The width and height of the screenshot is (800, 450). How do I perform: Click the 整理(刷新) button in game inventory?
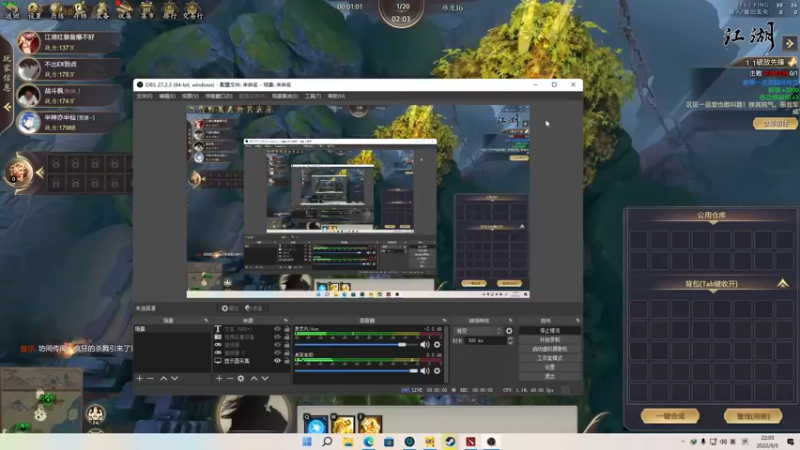[x=753, y=416]
